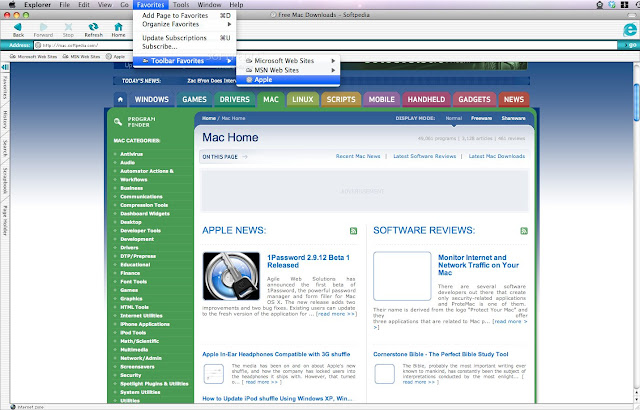
Task: Click the Software Reviews RSS feed icon
Action: pyautogui.click(x=524, y=231)
